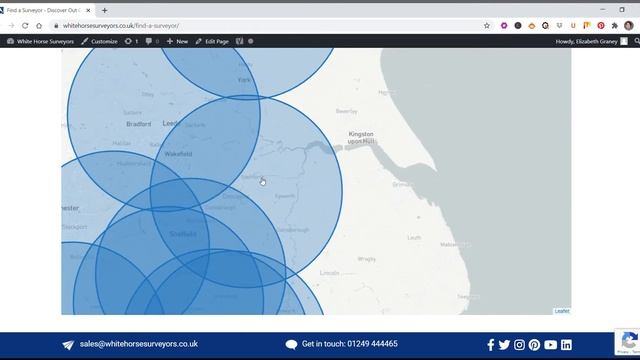Open the updates counter in the admin bar
Image resolution: width=640 pixels, height=360 pixels.
(131, 41)
